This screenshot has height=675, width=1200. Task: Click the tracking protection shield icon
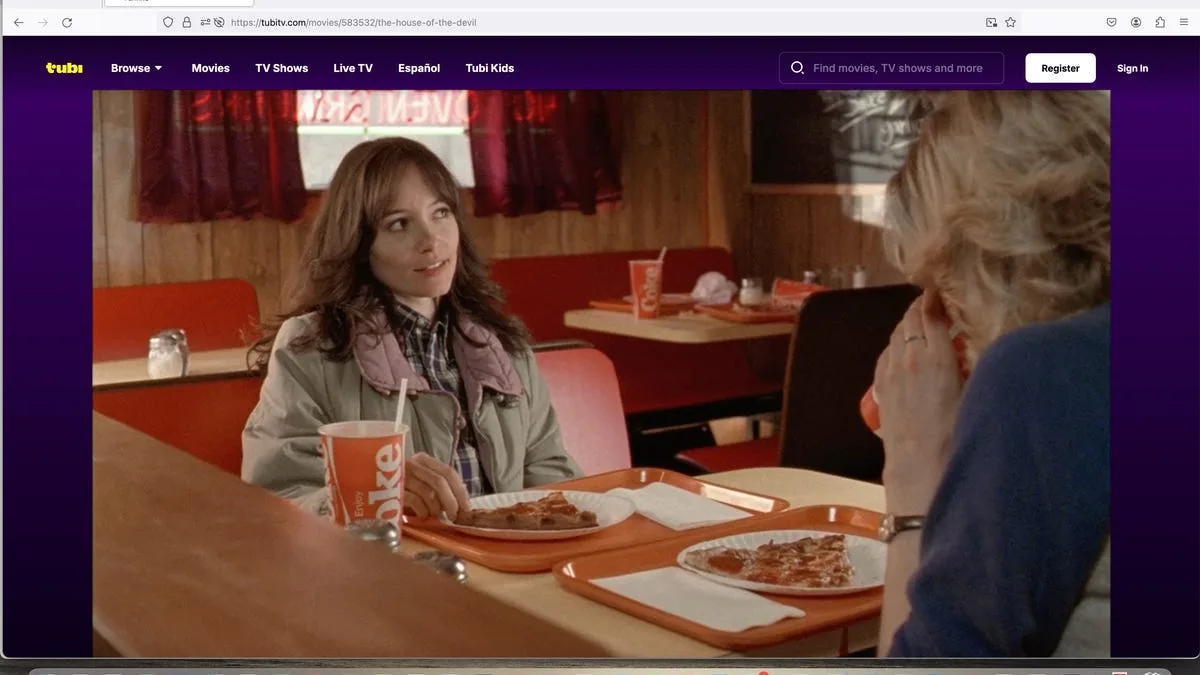tap(168, 22)
